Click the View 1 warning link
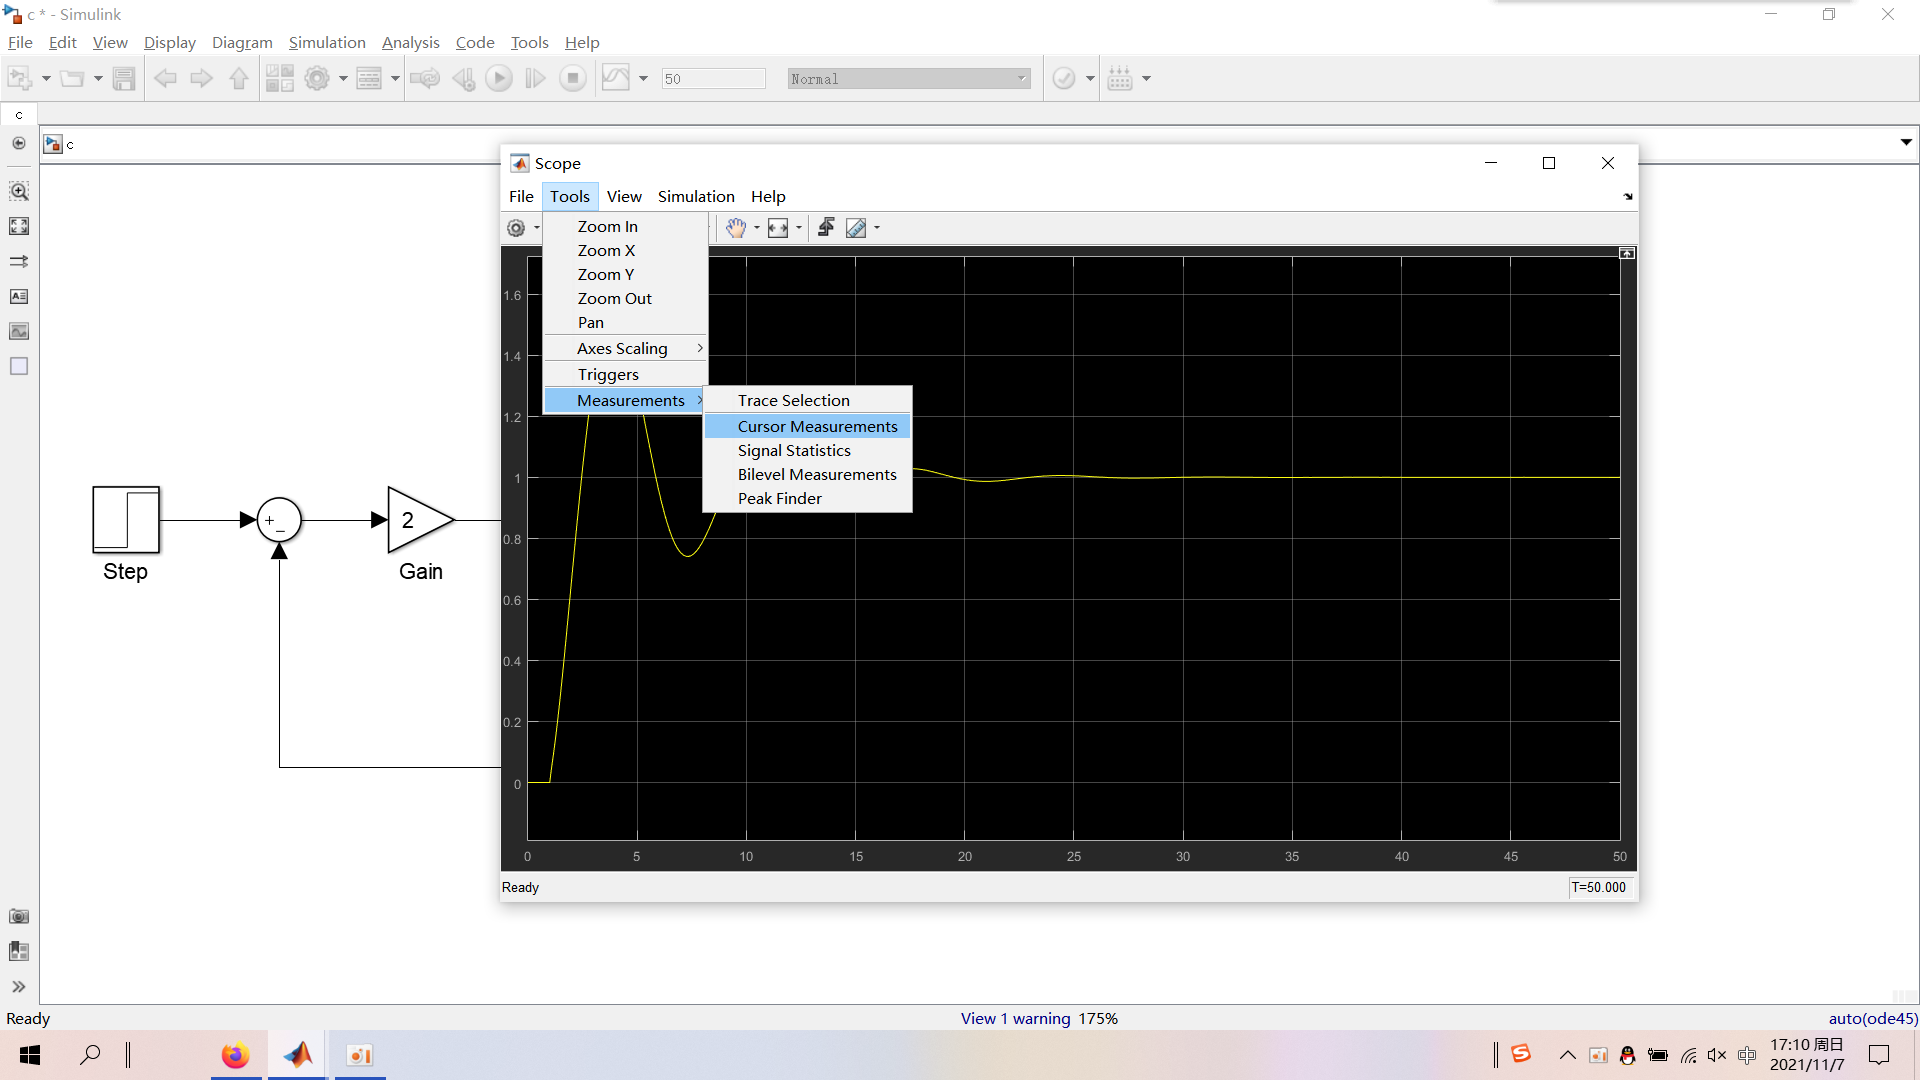 (1015, 1018)
